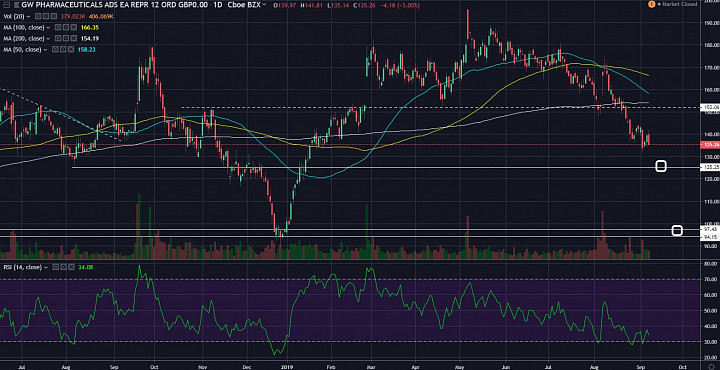Hide the MA (200, close) line
The width and height of the screenshot is (720, 370).
(x=58, y=38)
